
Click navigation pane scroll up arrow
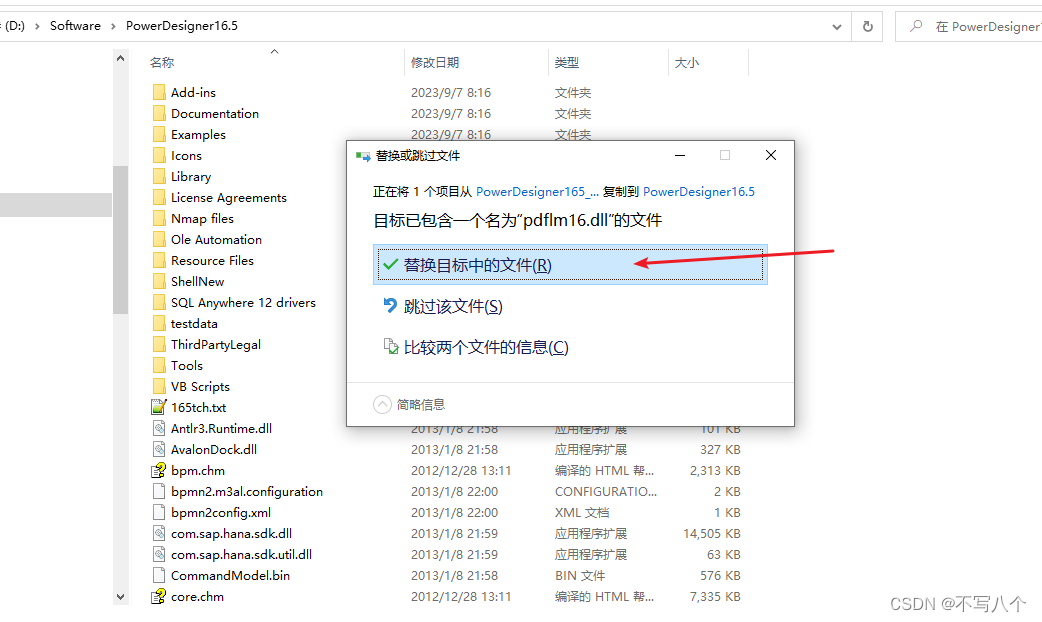120,58
